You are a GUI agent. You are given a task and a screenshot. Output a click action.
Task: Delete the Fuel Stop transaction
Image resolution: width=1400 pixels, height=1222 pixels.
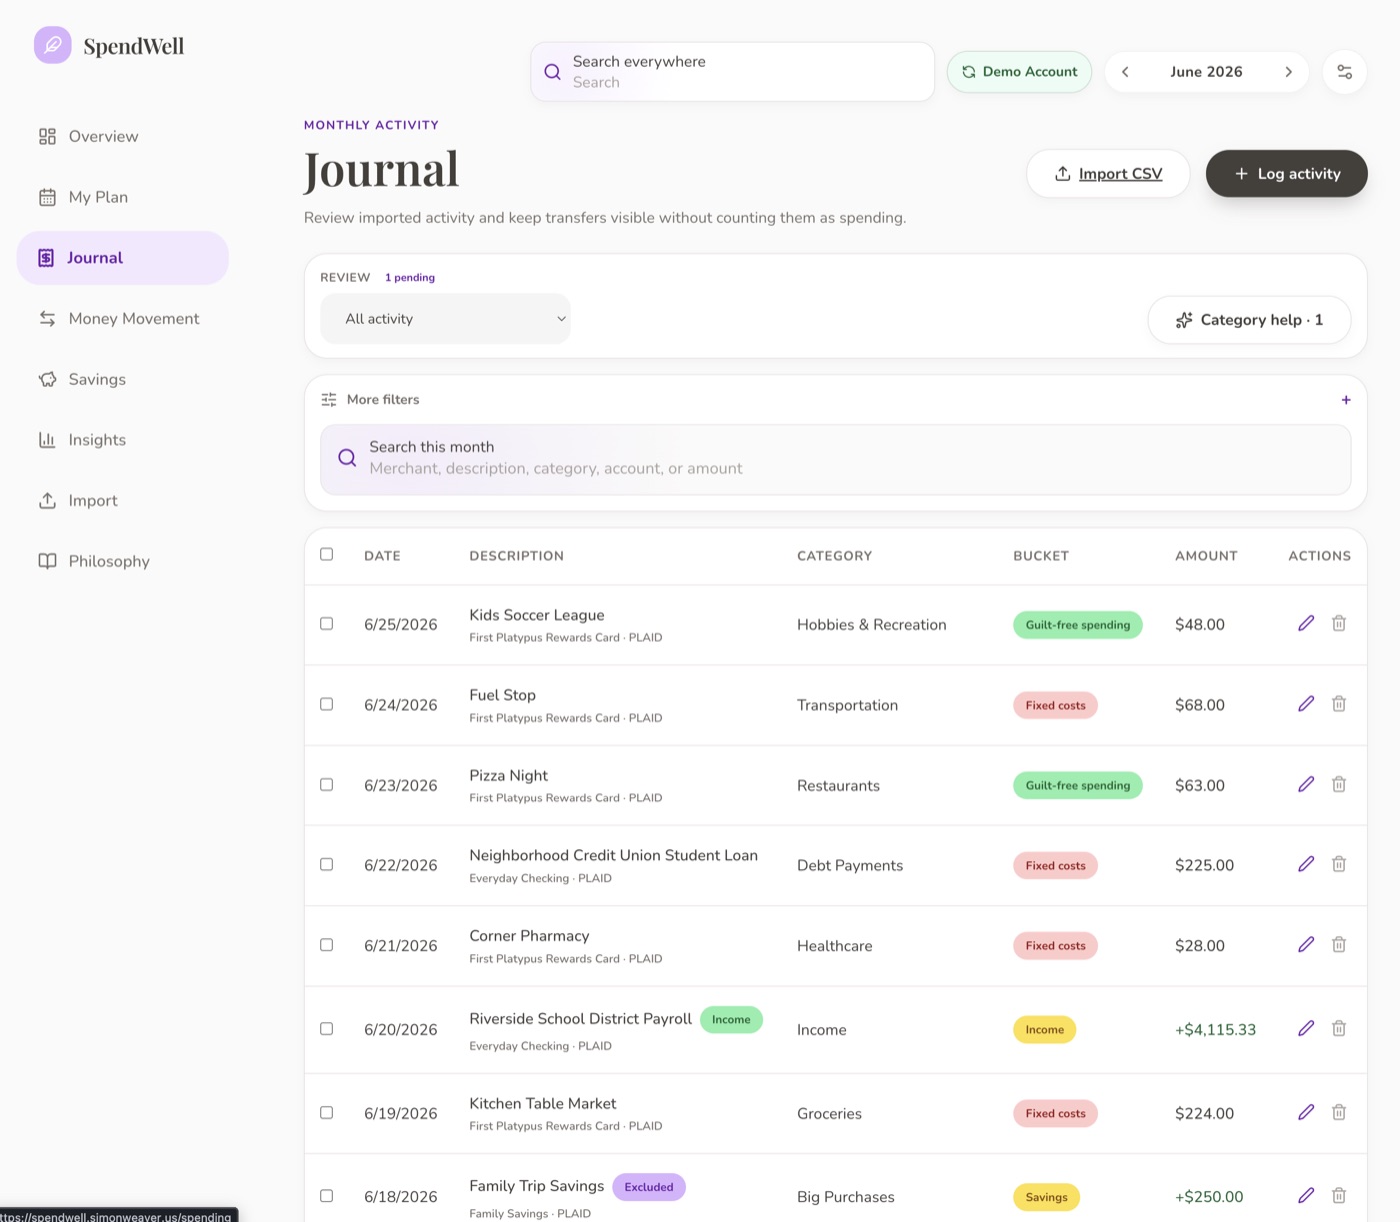click(x=1339, y=704)
